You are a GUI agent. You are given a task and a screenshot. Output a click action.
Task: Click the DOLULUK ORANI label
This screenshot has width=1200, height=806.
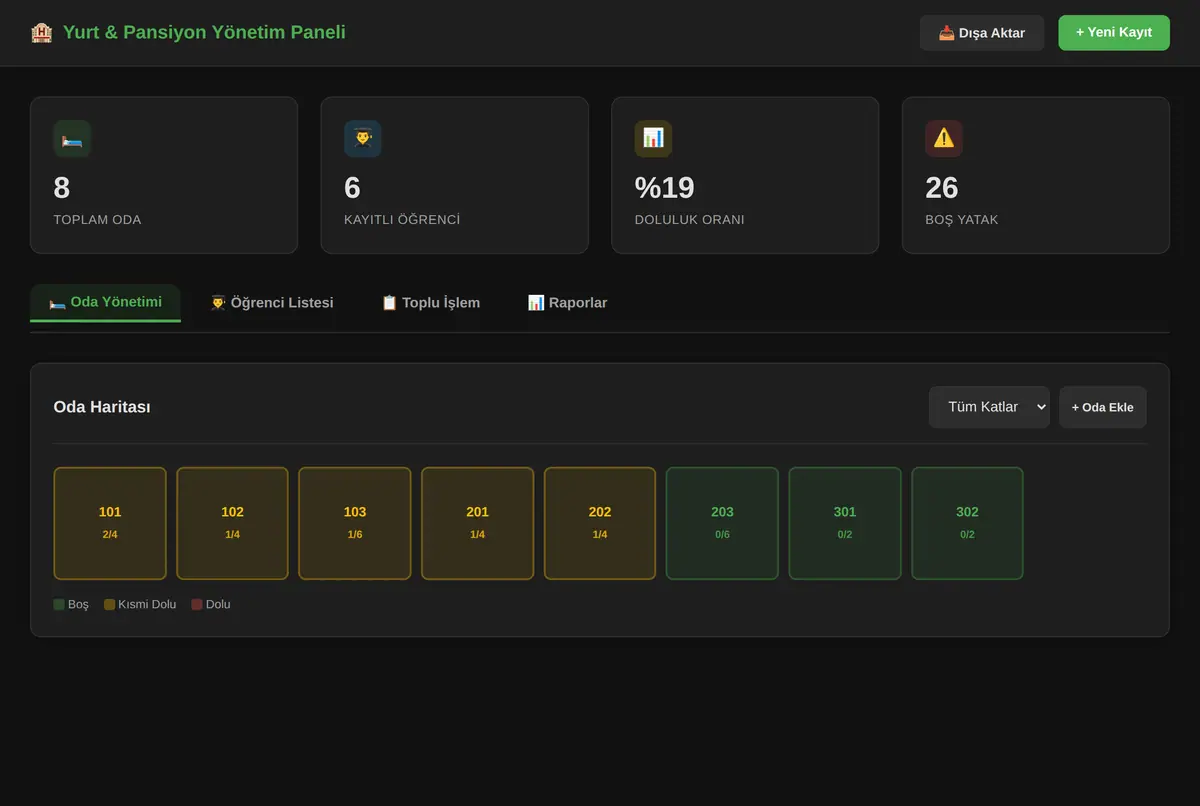(x=690, y=220)
